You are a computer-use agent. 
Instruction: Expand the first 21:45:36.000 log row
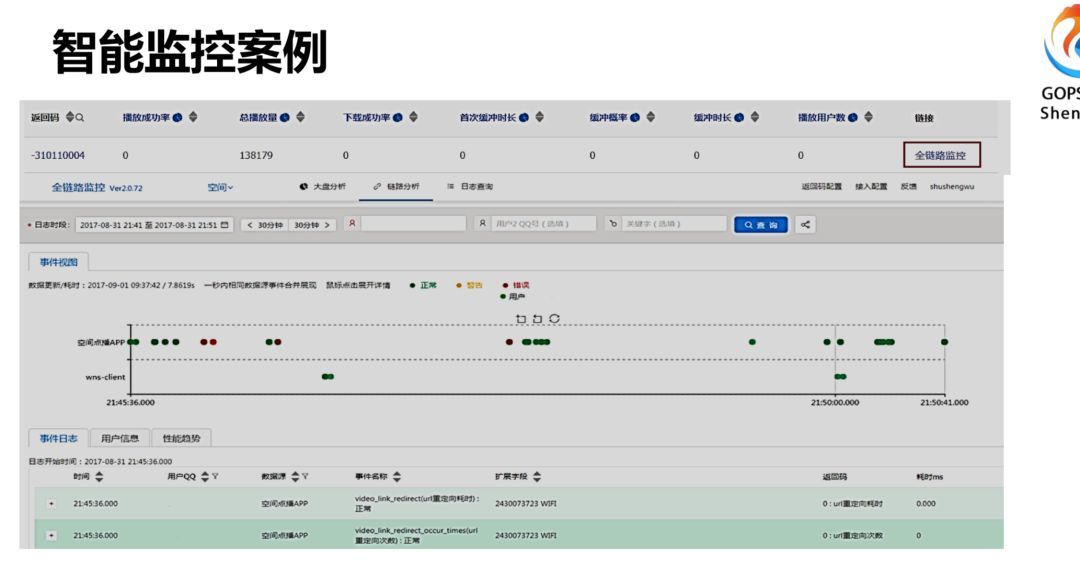51,503
